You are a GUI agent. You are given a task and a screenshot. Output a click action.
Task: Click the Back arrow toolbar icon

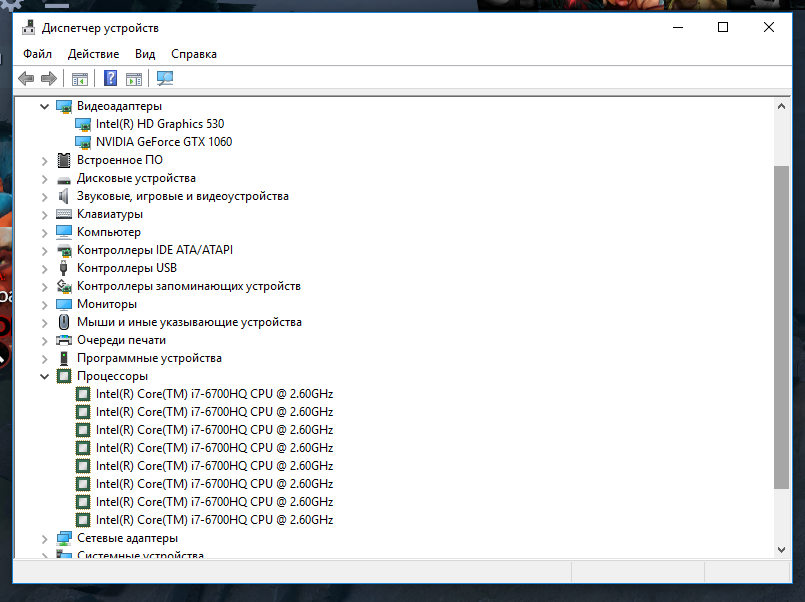click(x=26, y=79)
